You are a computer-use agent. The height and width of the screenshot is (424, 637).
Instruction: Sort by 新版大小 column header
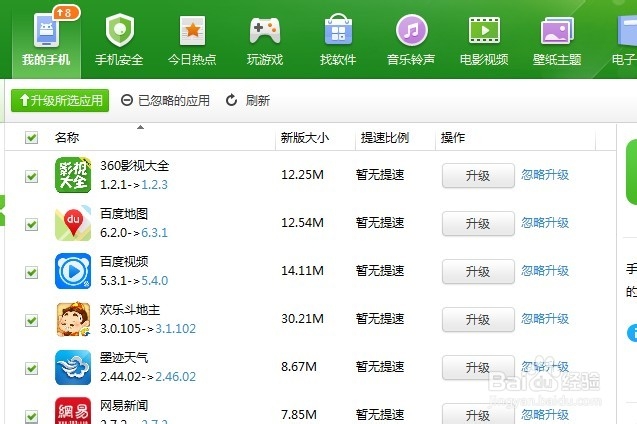pos(305,138)
